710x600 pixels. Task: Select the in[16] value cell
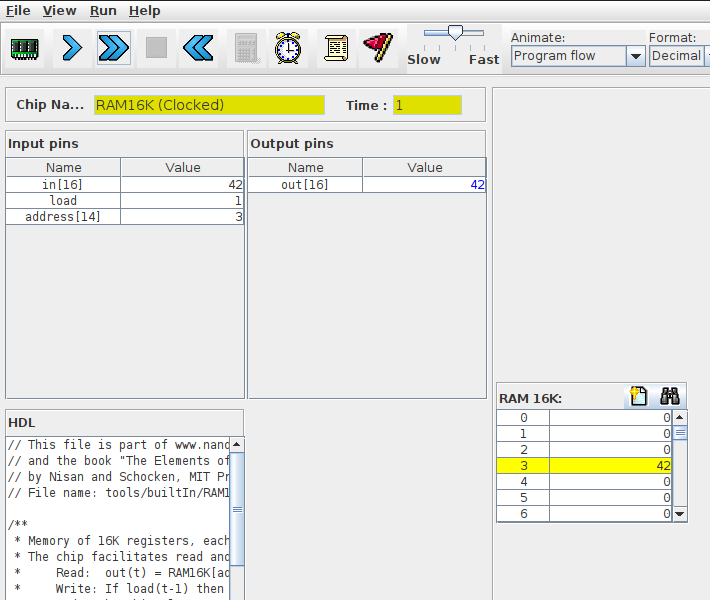coord(182,185)
